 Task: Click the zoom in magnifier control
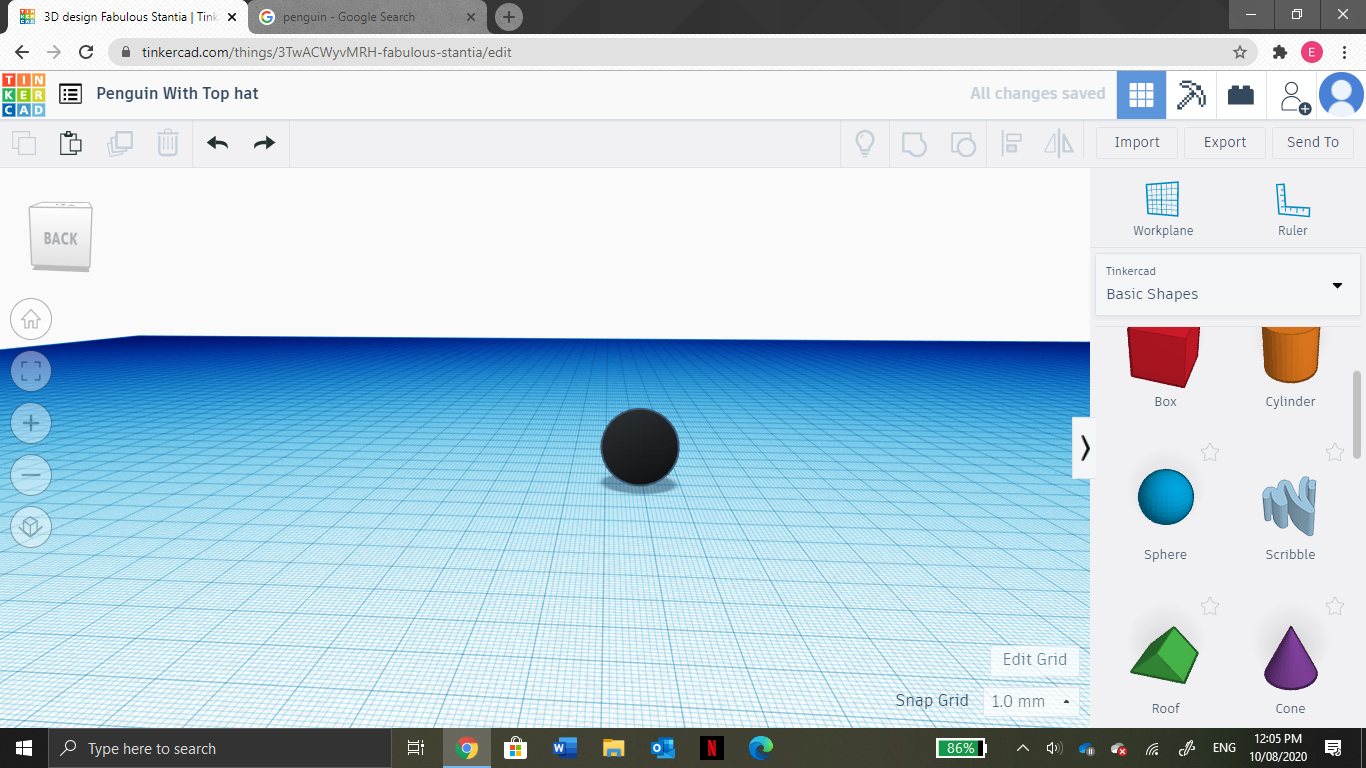(31, 423)
